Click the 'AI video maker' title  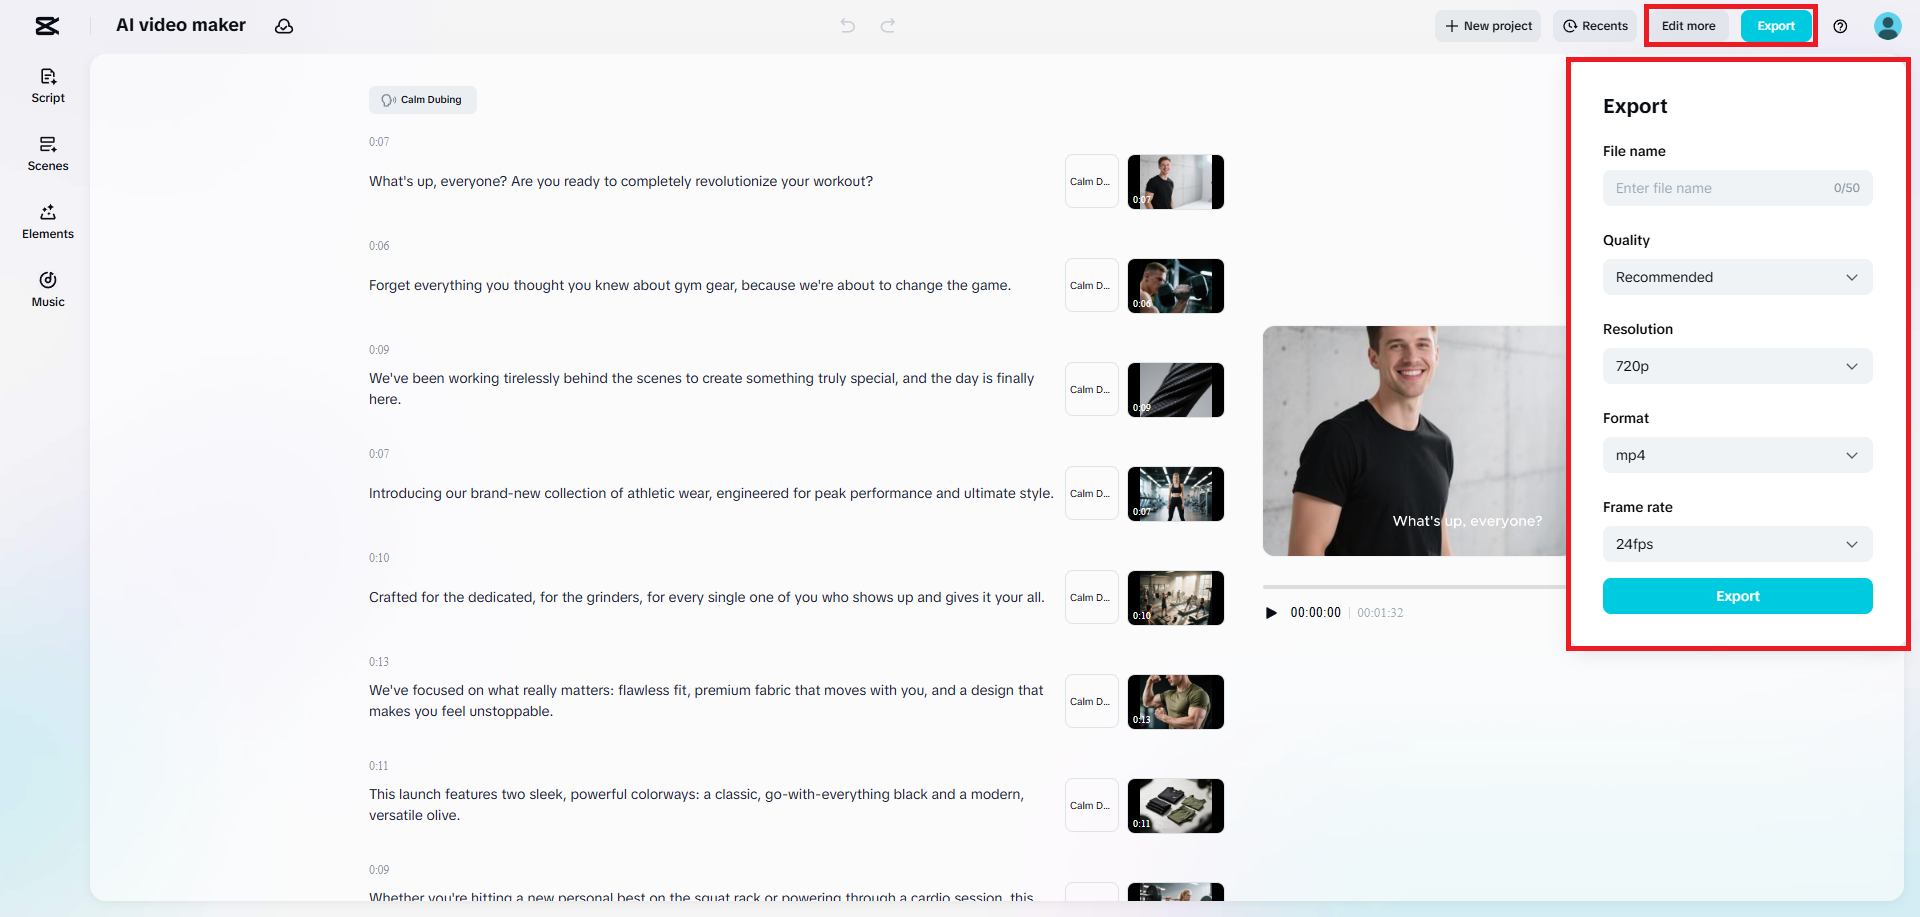pos(181,26)
